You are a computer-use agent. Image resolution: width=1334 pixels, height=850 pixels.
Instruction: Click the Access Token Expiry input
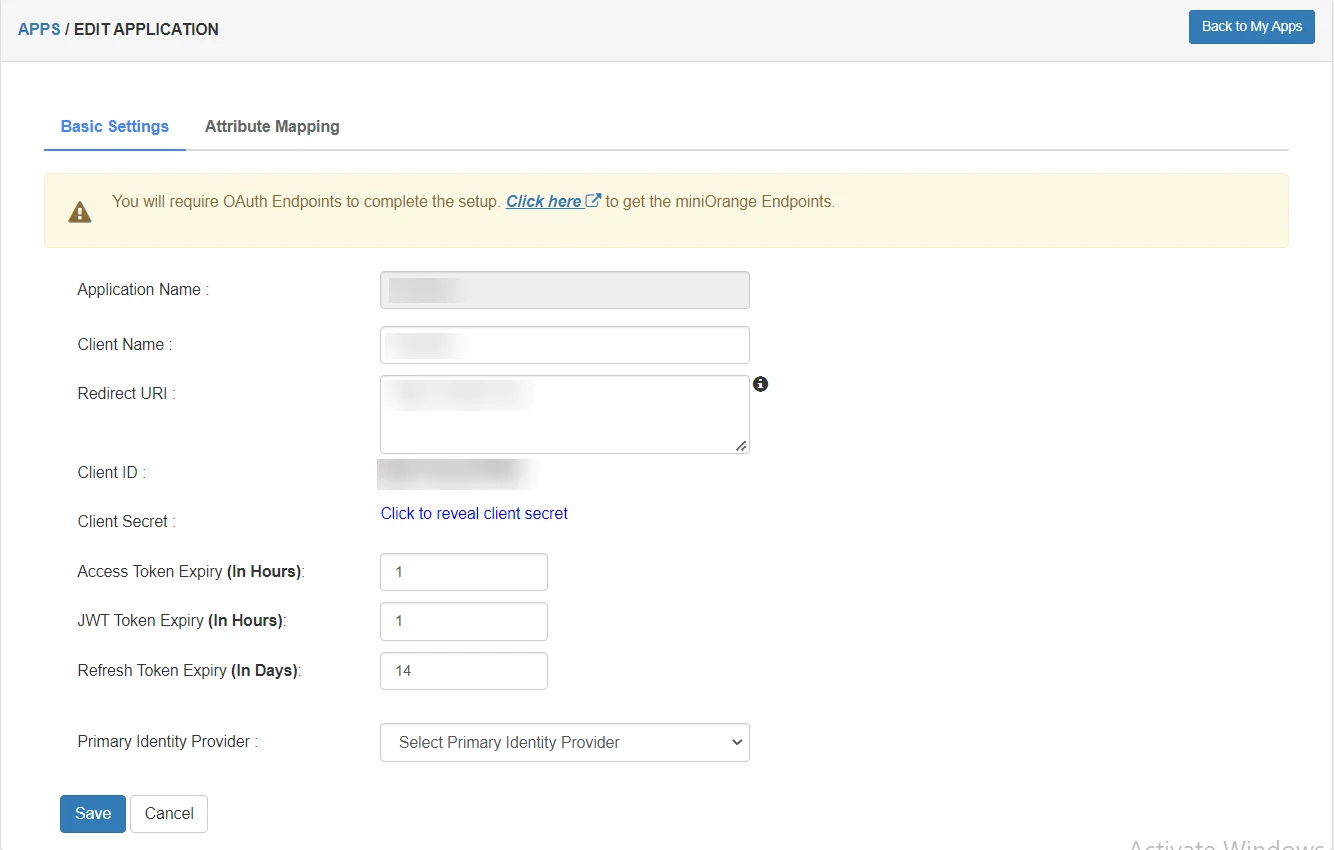click(463, 572)
